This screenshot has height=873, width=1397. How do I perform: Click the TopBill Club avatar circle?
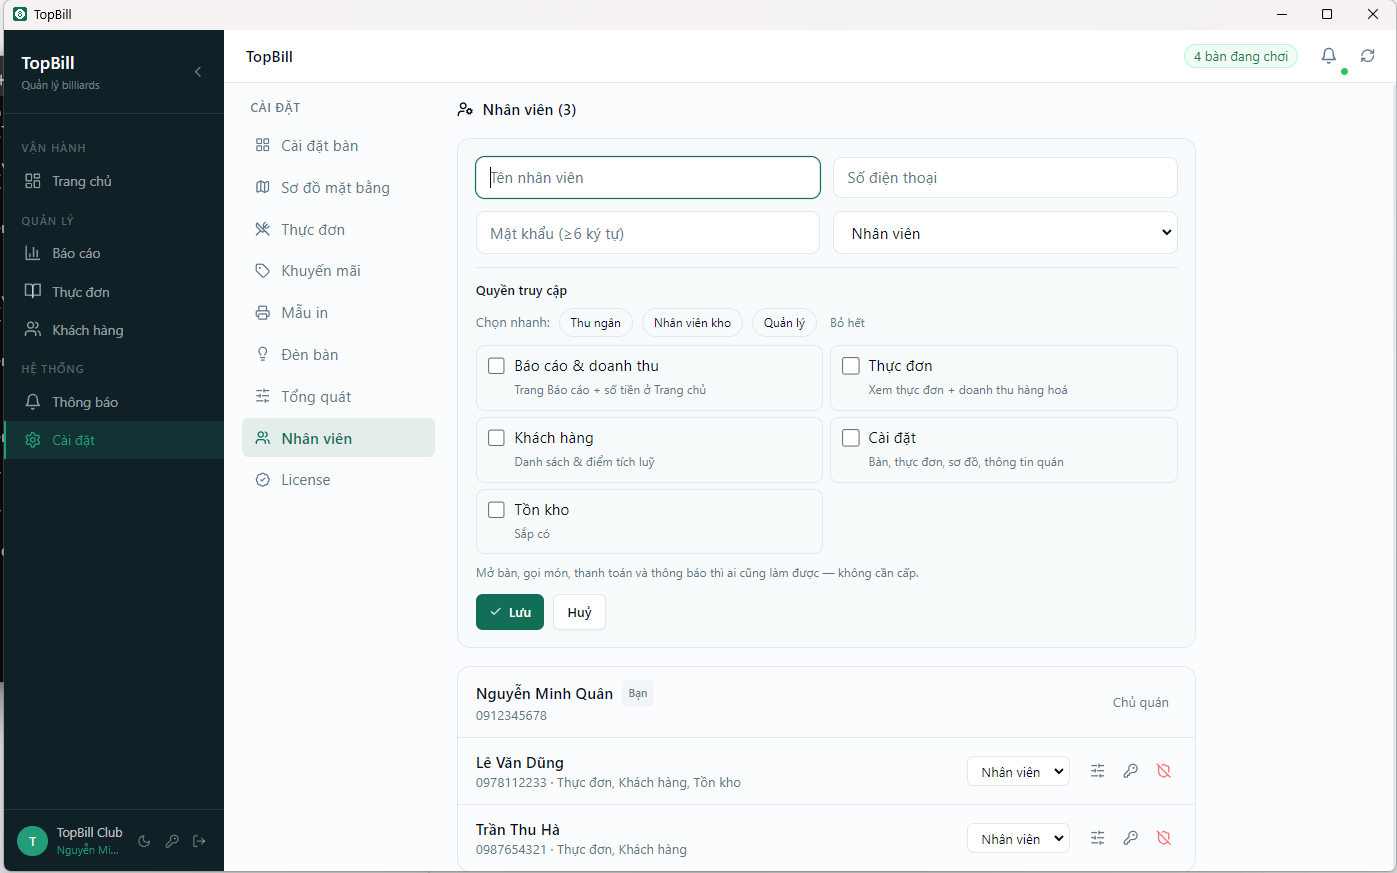click(33, 841)
